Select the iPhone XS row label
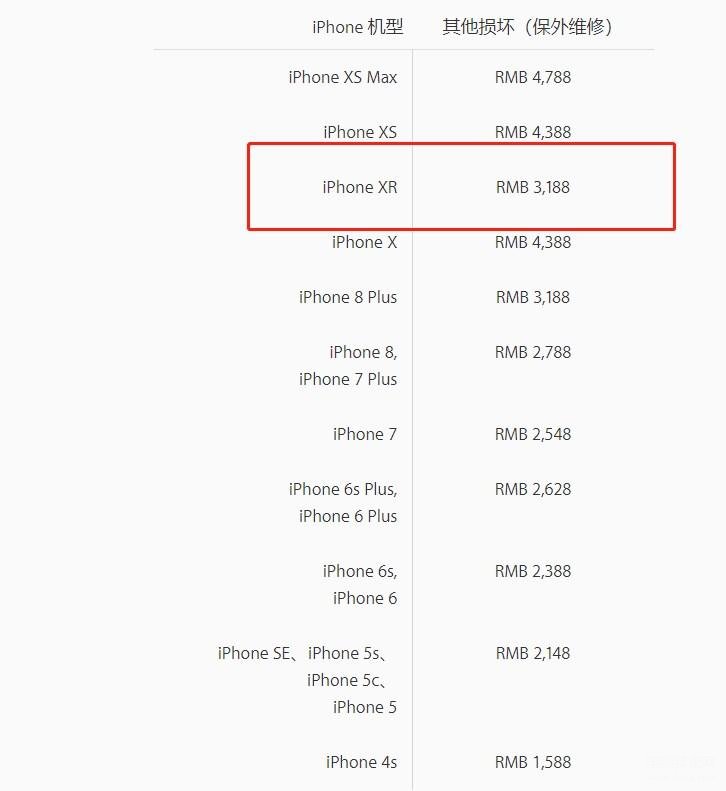Screen dimensions: 726x791 click(360, 132)
